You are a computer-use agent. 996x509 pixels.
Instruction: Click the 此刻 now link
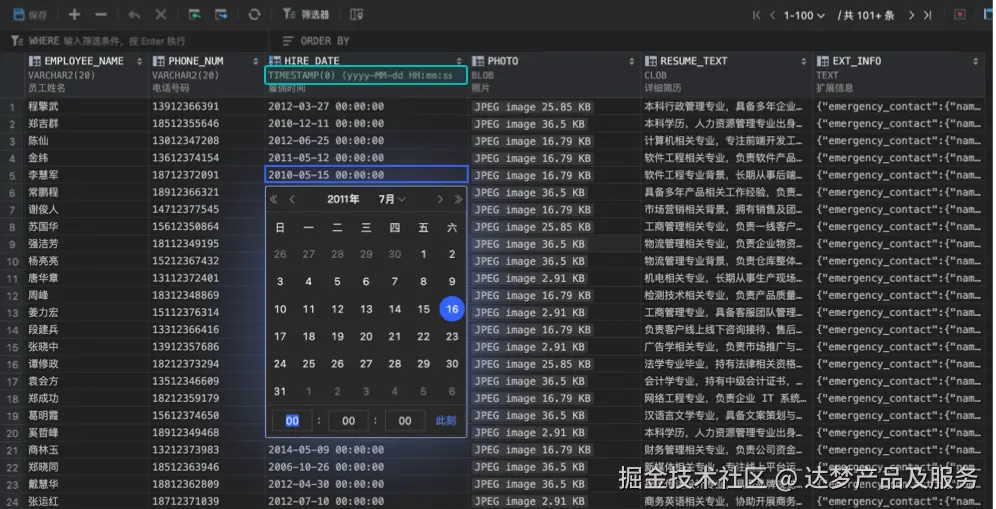pos(446,421)
